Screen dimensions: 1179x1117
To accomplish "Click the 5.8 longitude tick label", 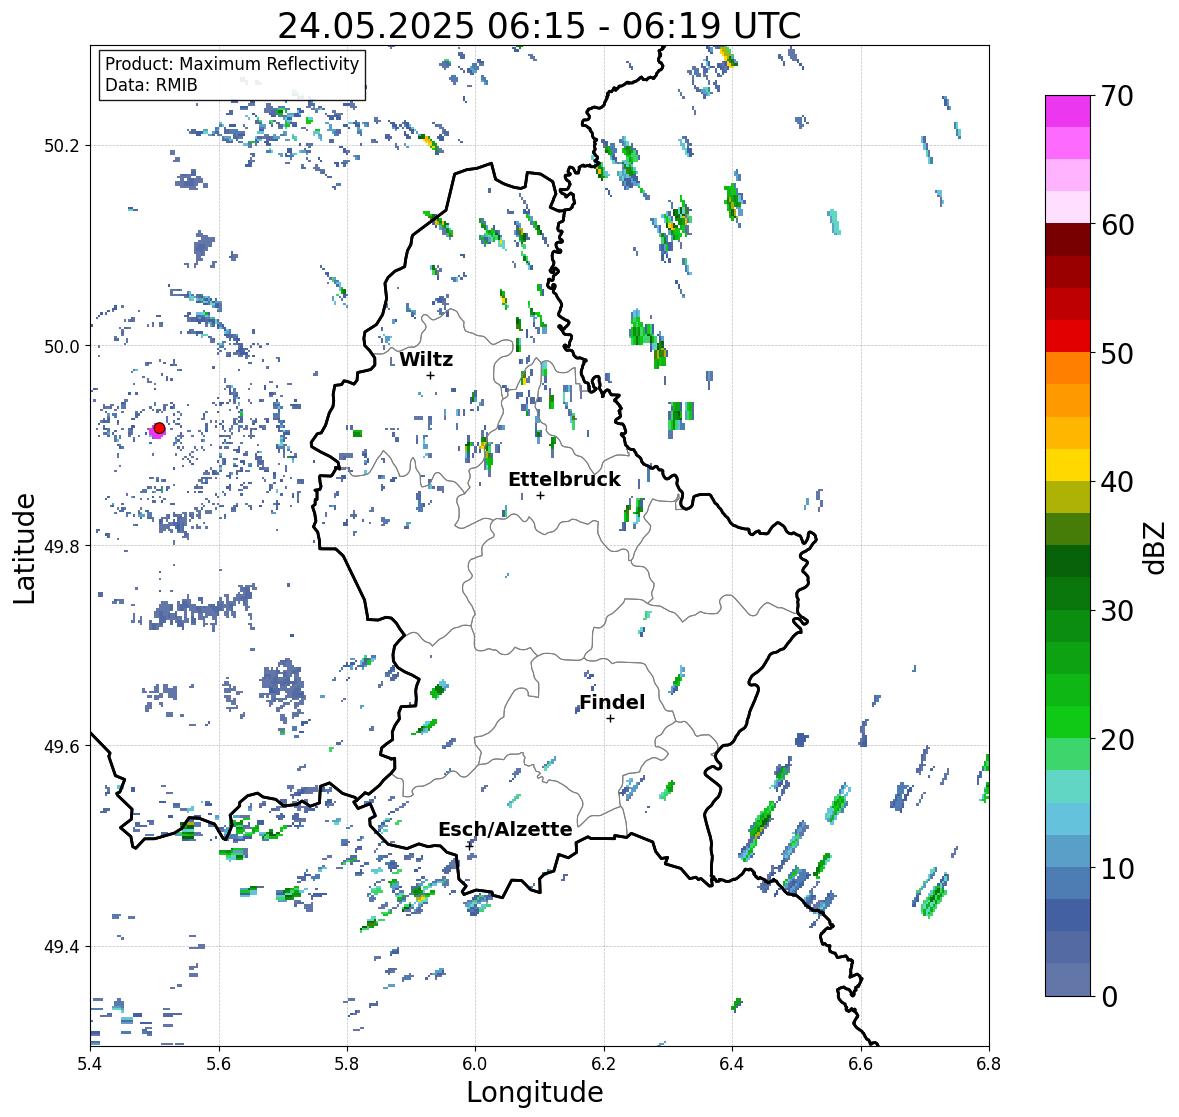I will pos(347,1064).
